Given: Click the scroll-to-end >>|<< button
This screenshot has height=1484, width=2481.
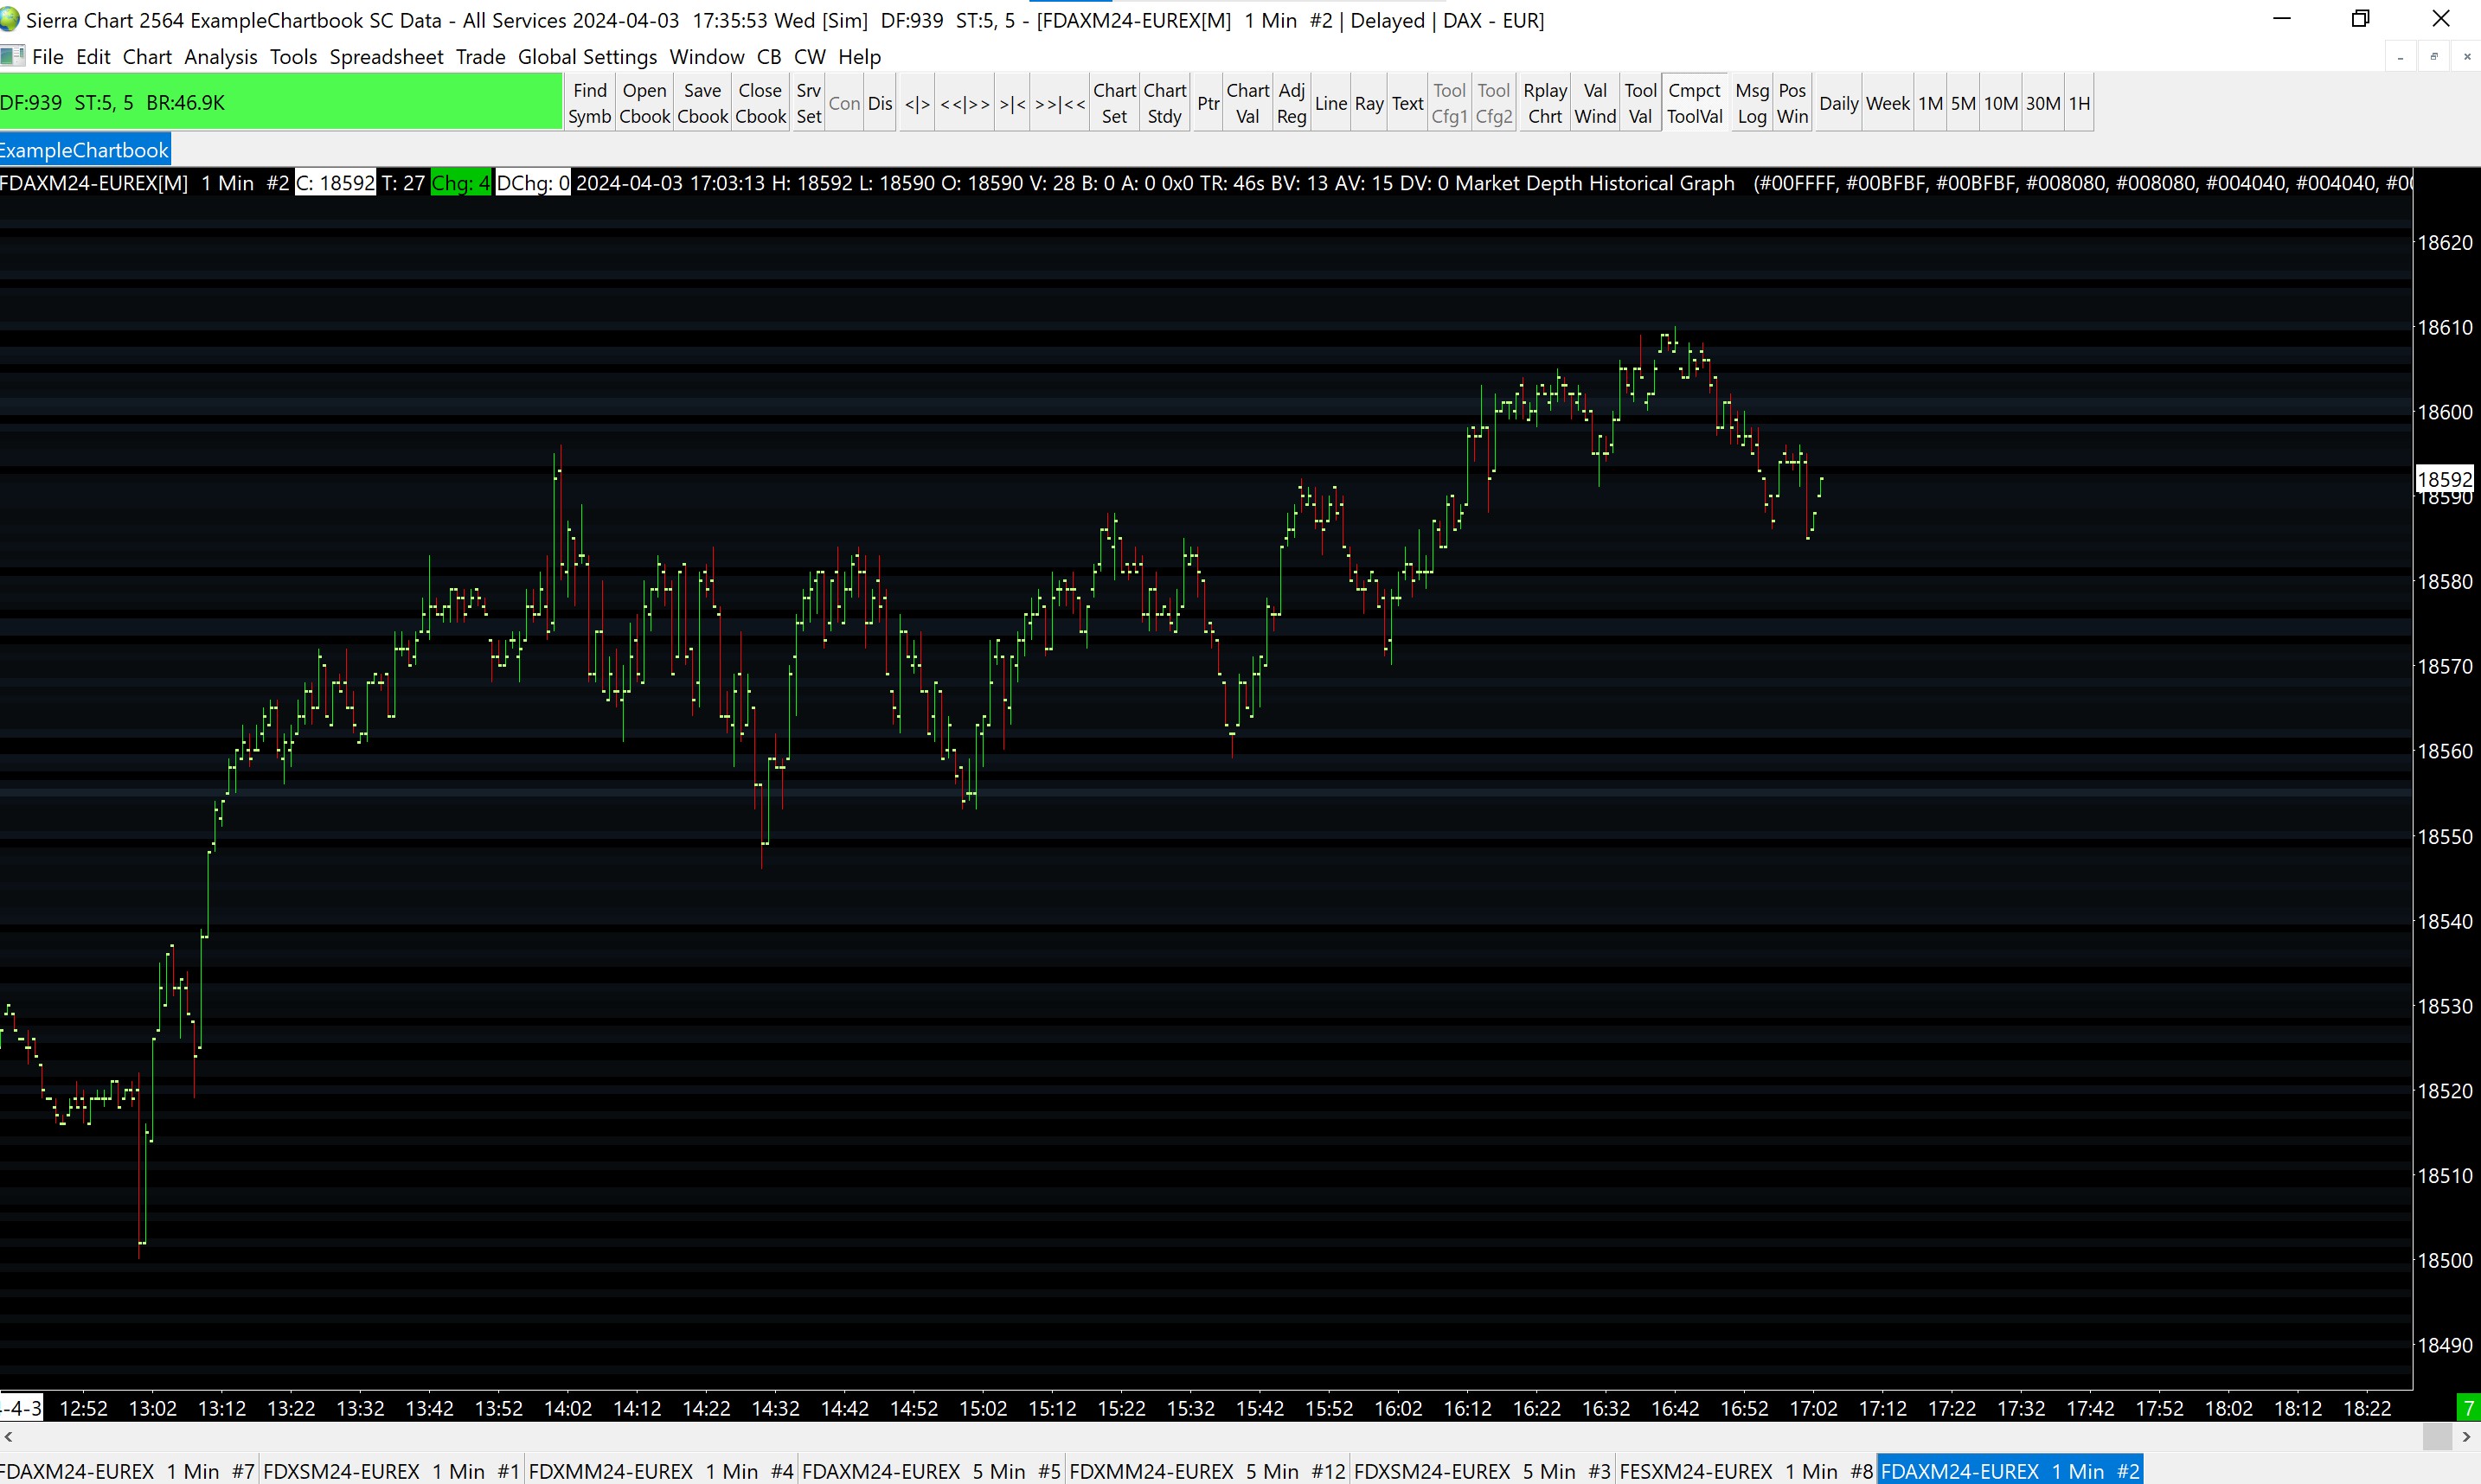Looking at the screenshot, I should coord(1060,103).
